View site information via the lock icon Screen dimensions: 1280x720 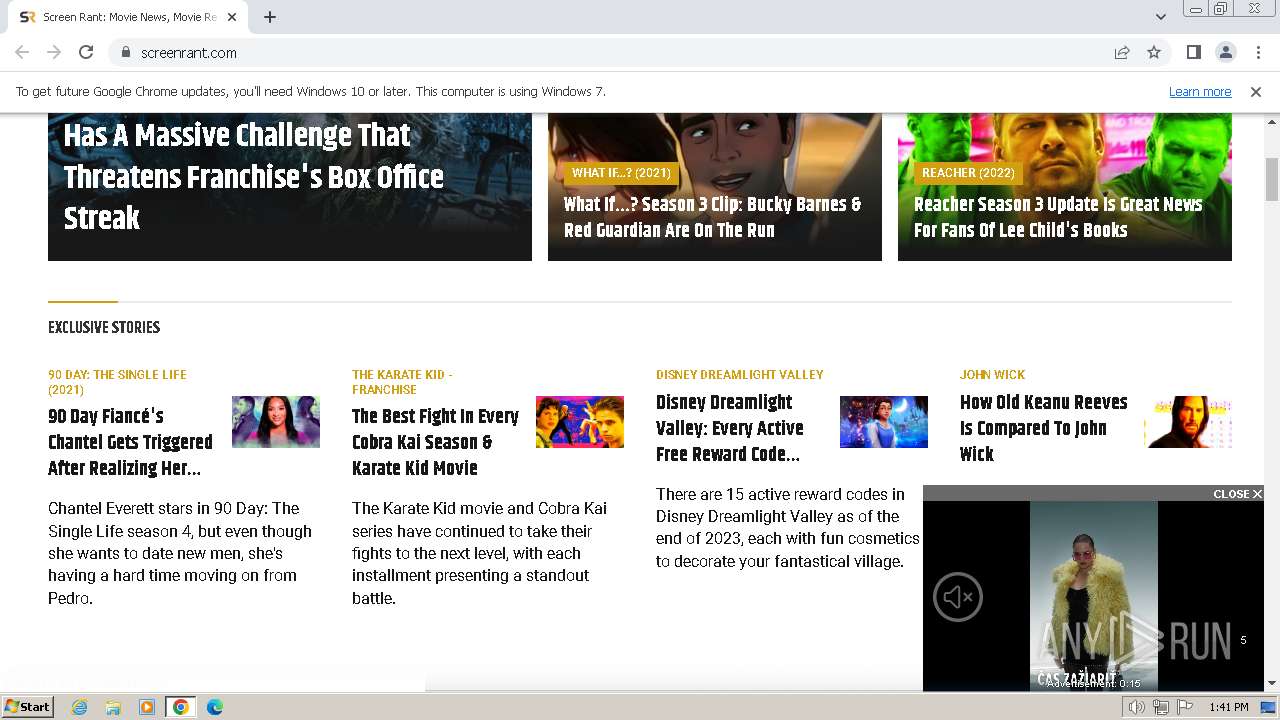tap(125, 52)
